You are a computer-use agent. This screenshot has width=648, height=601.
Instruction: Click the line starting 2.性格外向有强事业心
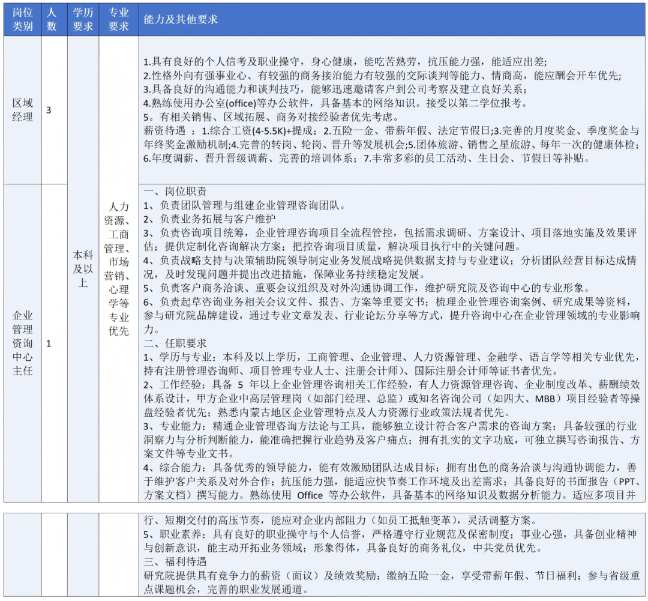[x=382, y=76]
